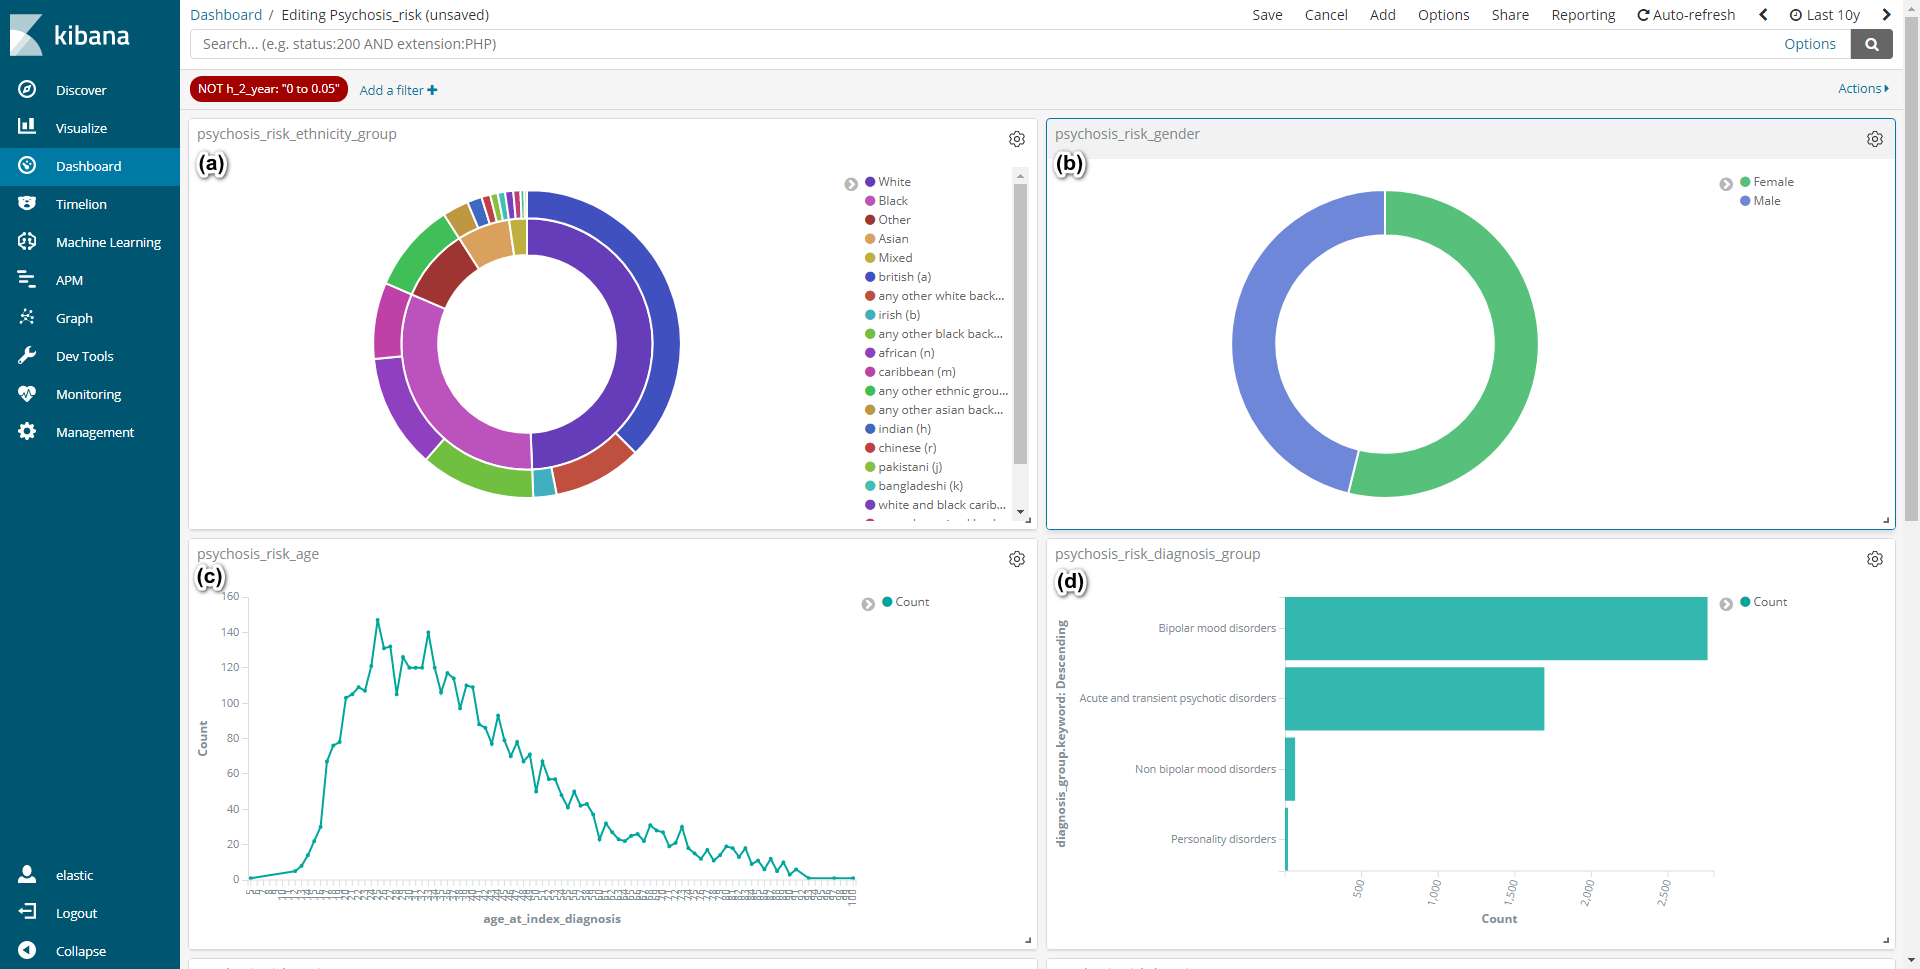Click into the query search field
This screenshot has height=969, width=1920.
[x=980, y=44]
